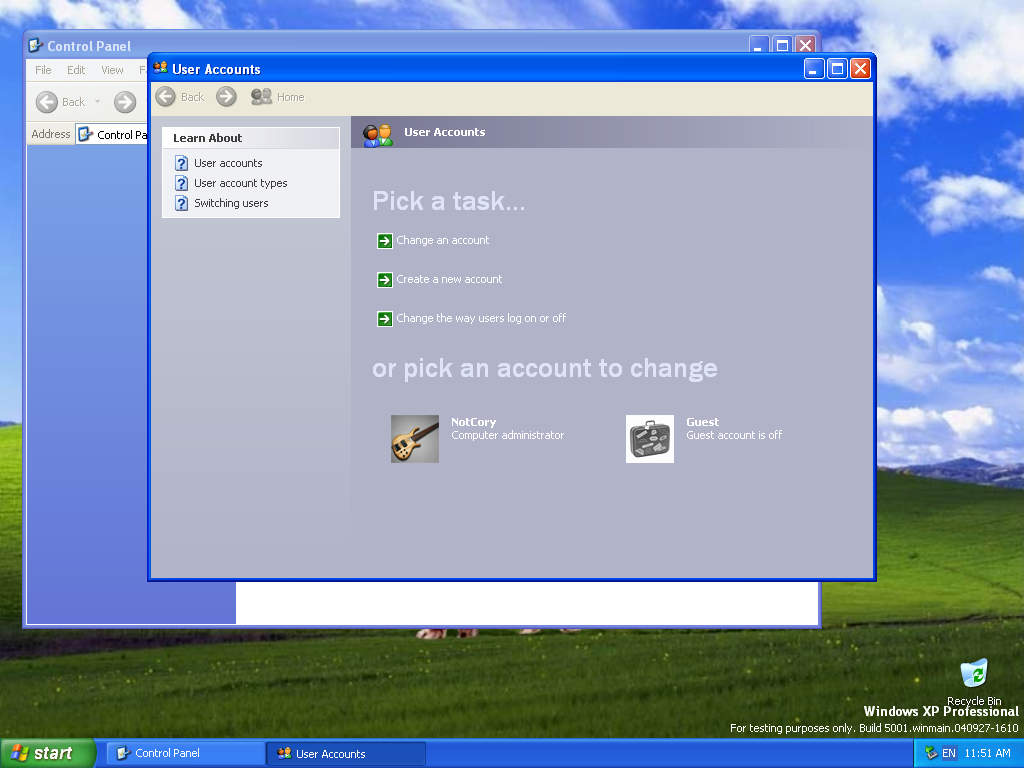
Task: Select the NotCory guitar account picture
Action: (x=415, y=439)
